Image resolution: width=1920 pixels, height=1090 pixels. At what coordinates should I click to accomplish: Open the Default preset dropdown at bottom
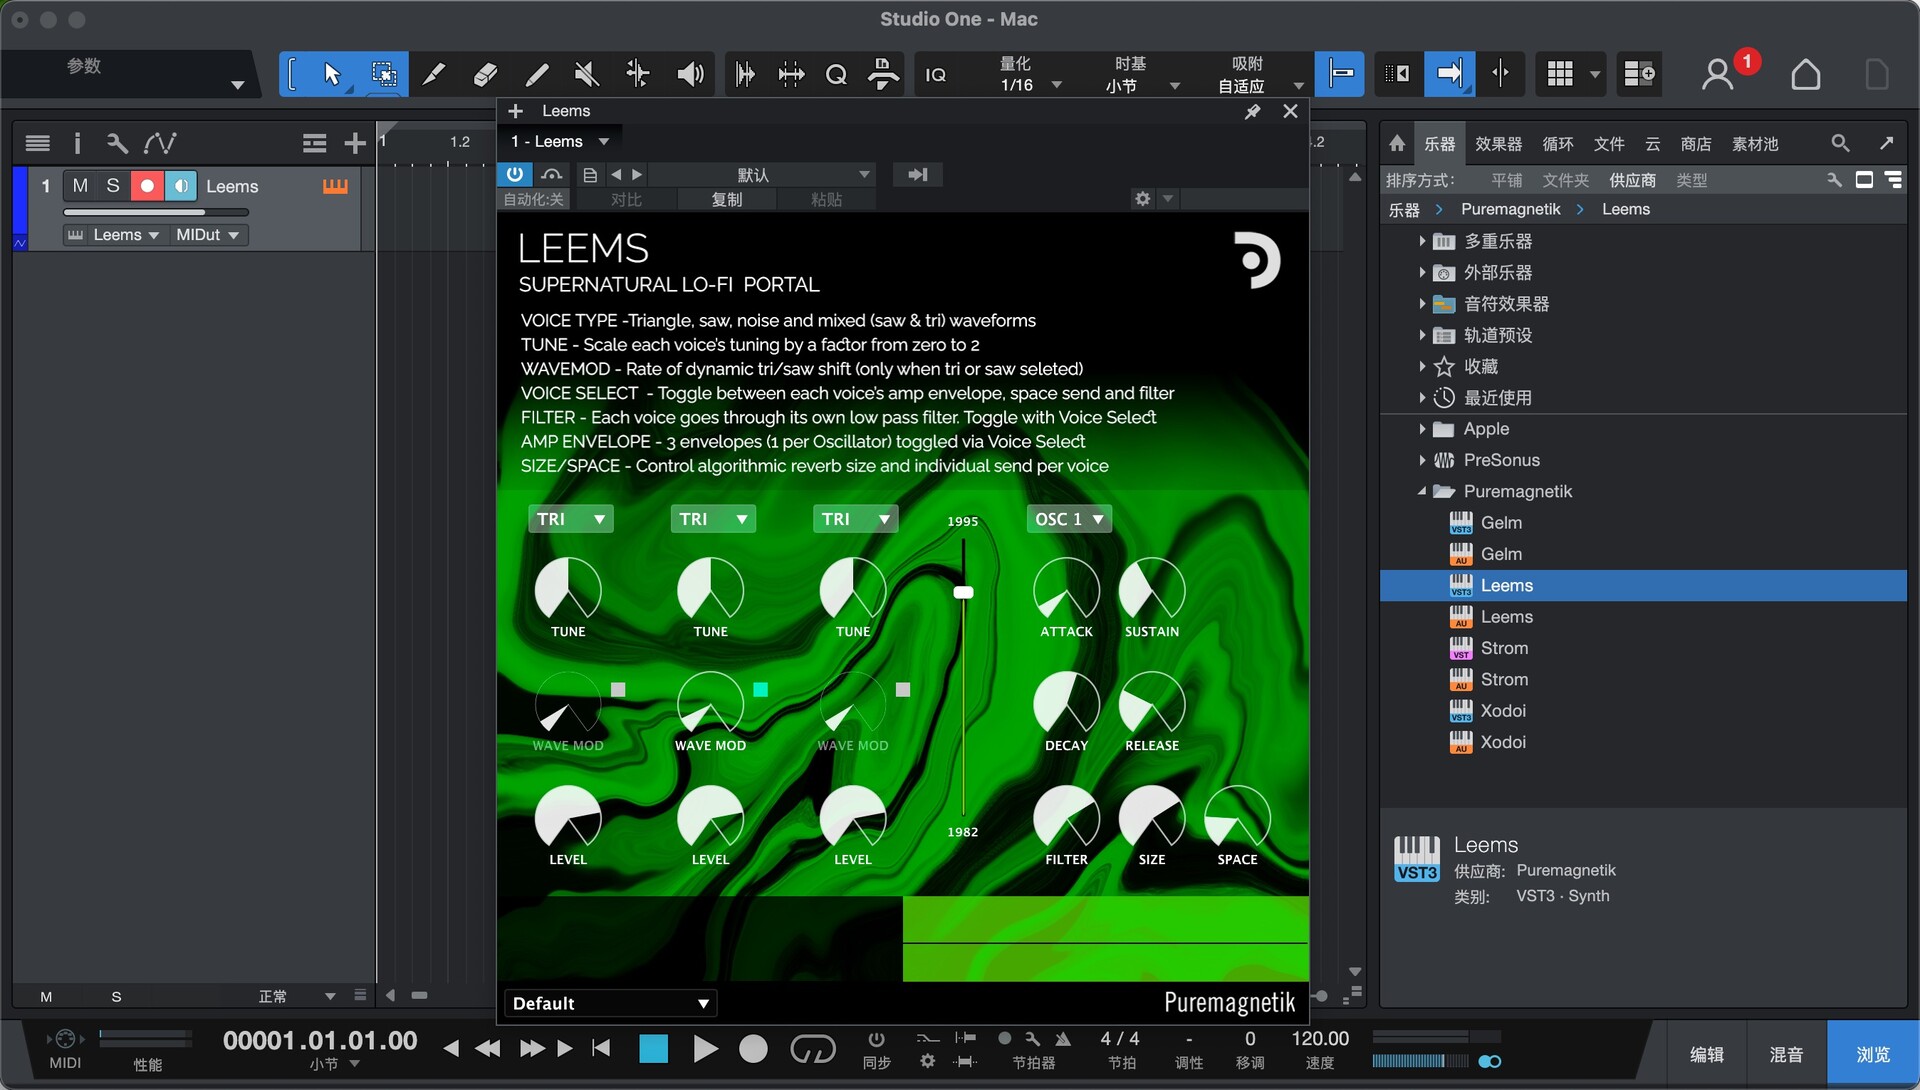[610, 1003]
